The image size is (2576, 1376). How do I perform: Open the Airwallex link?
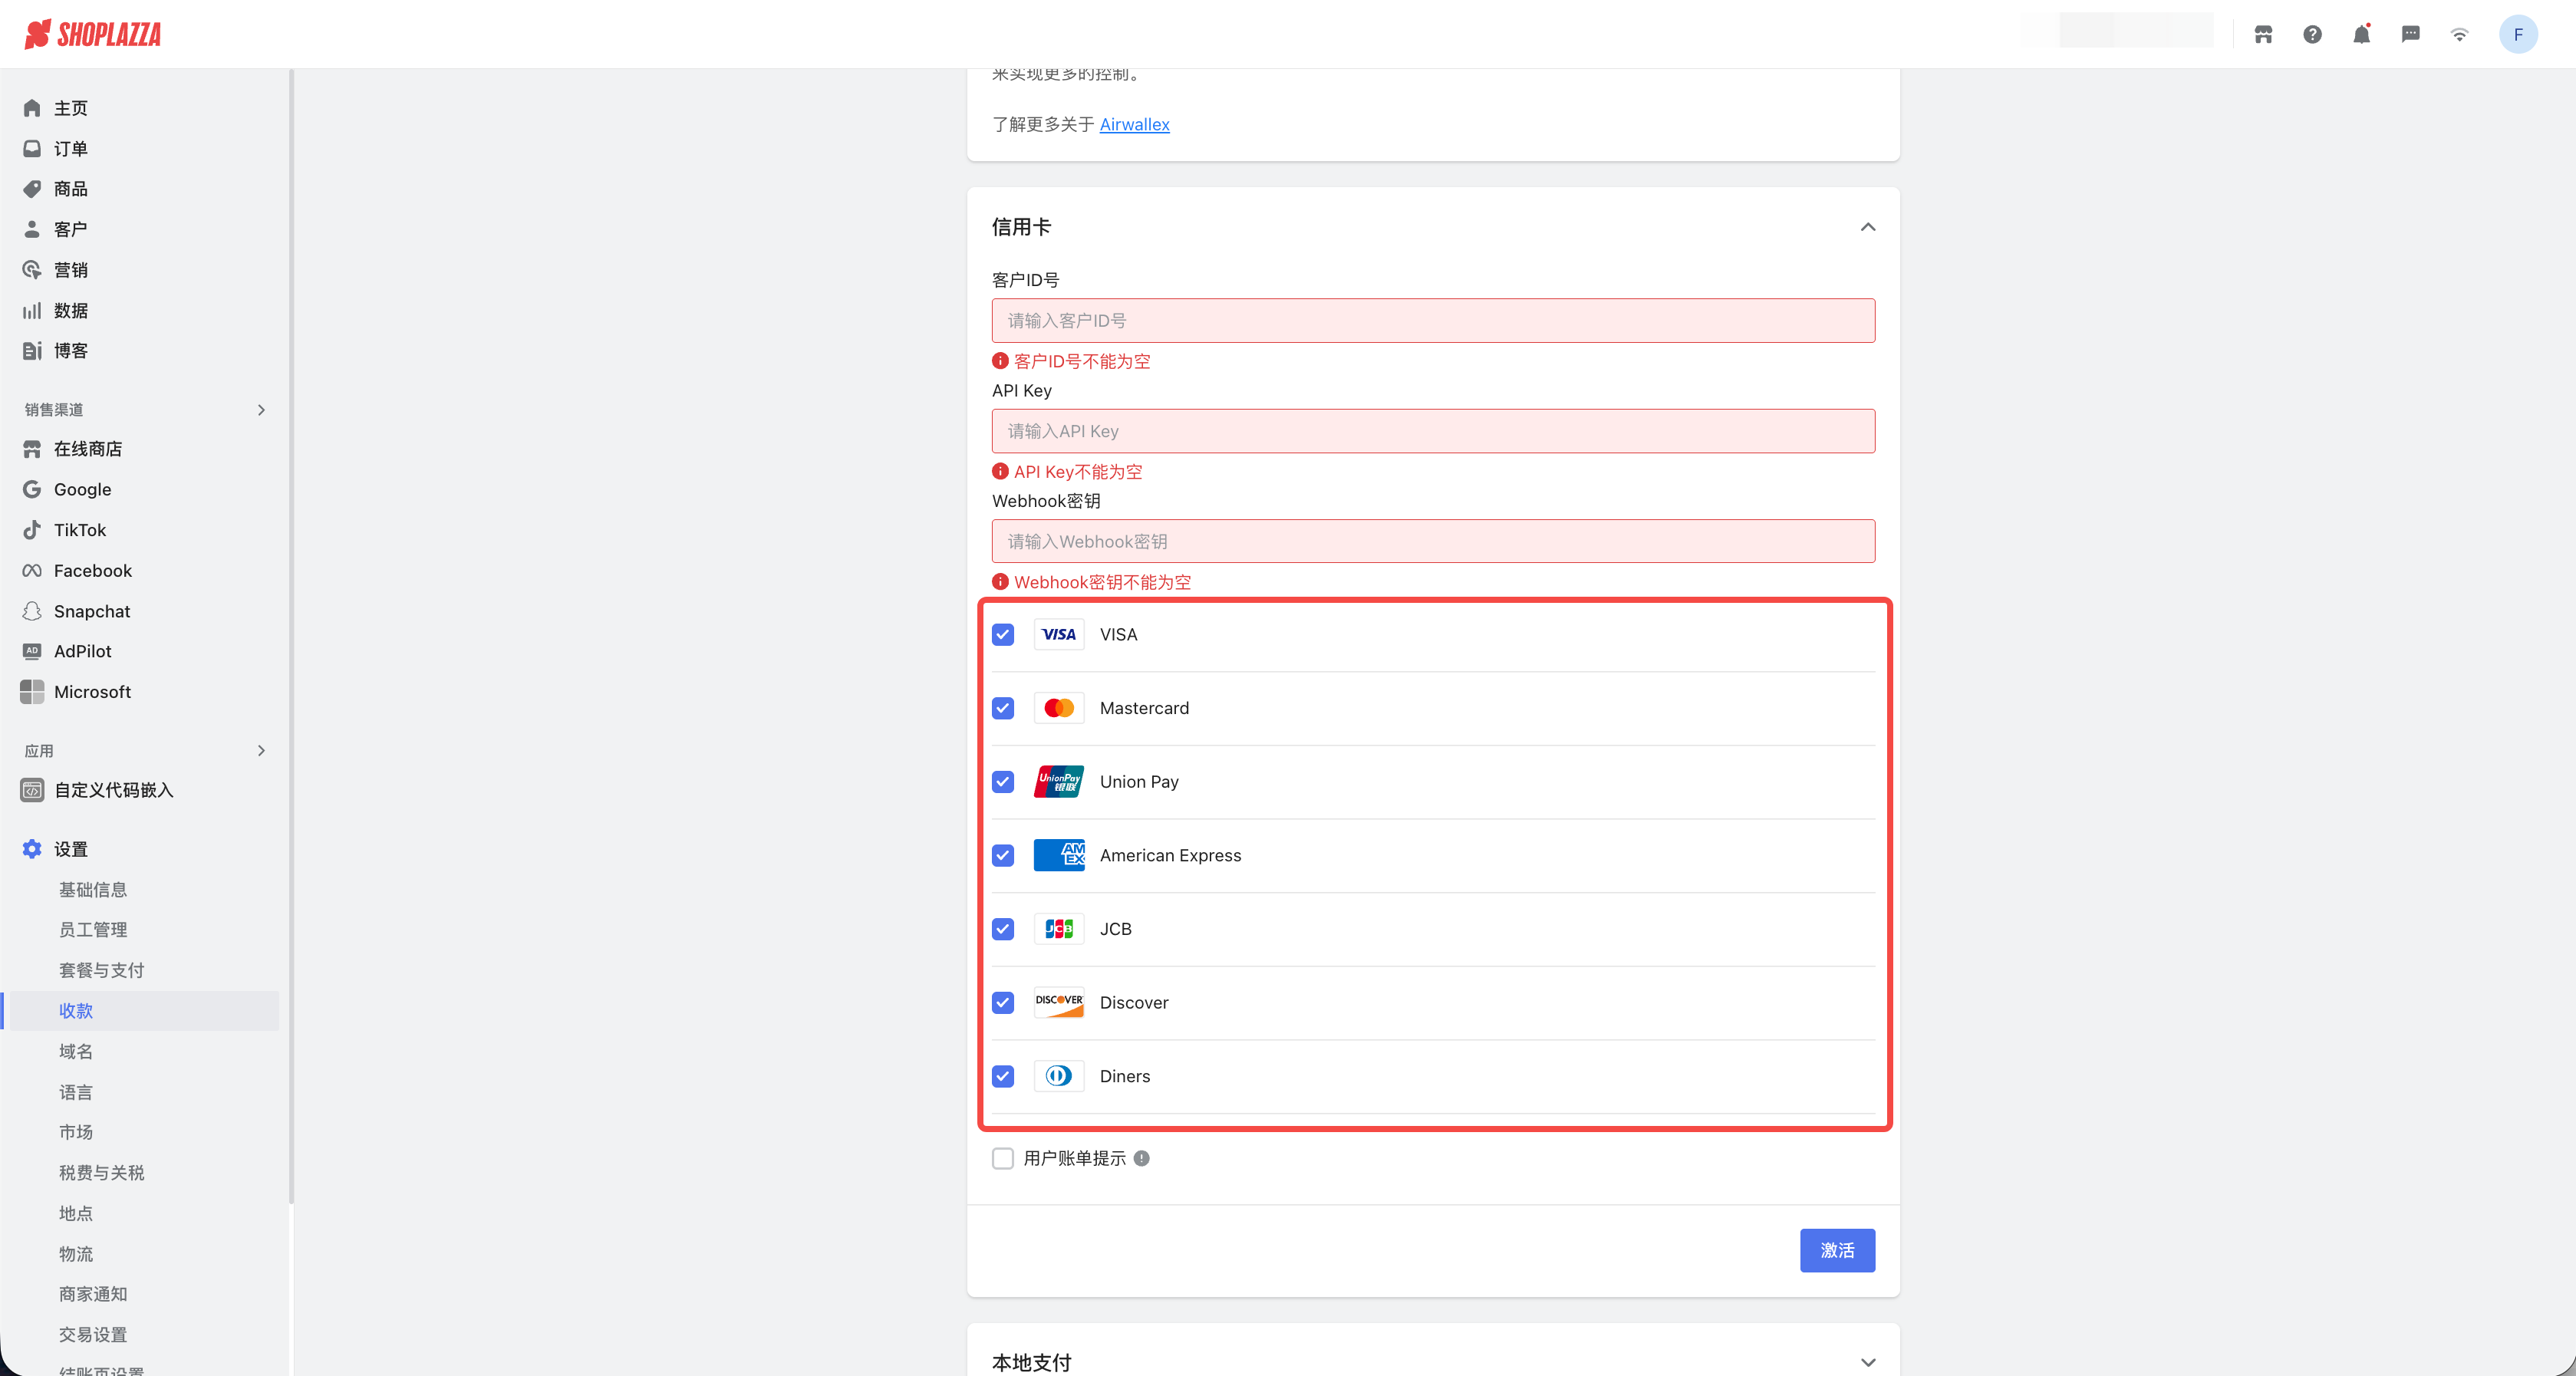1134,124
